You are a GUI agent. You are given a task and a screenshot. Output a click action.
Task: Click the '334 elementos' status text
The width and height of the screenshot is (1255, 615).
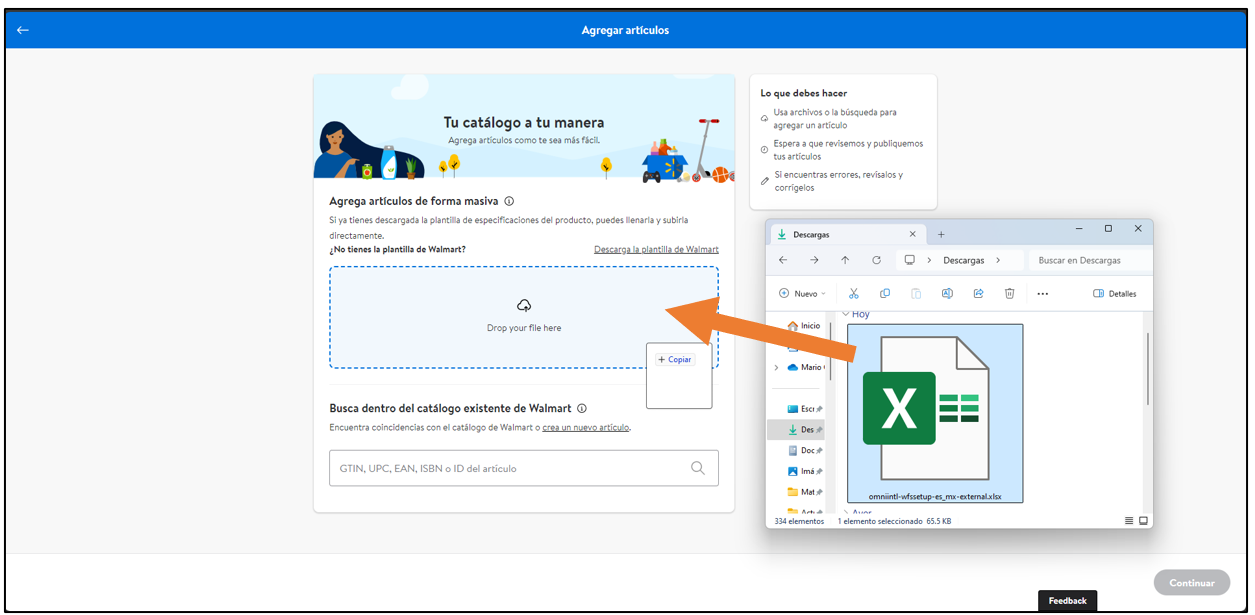799,521
